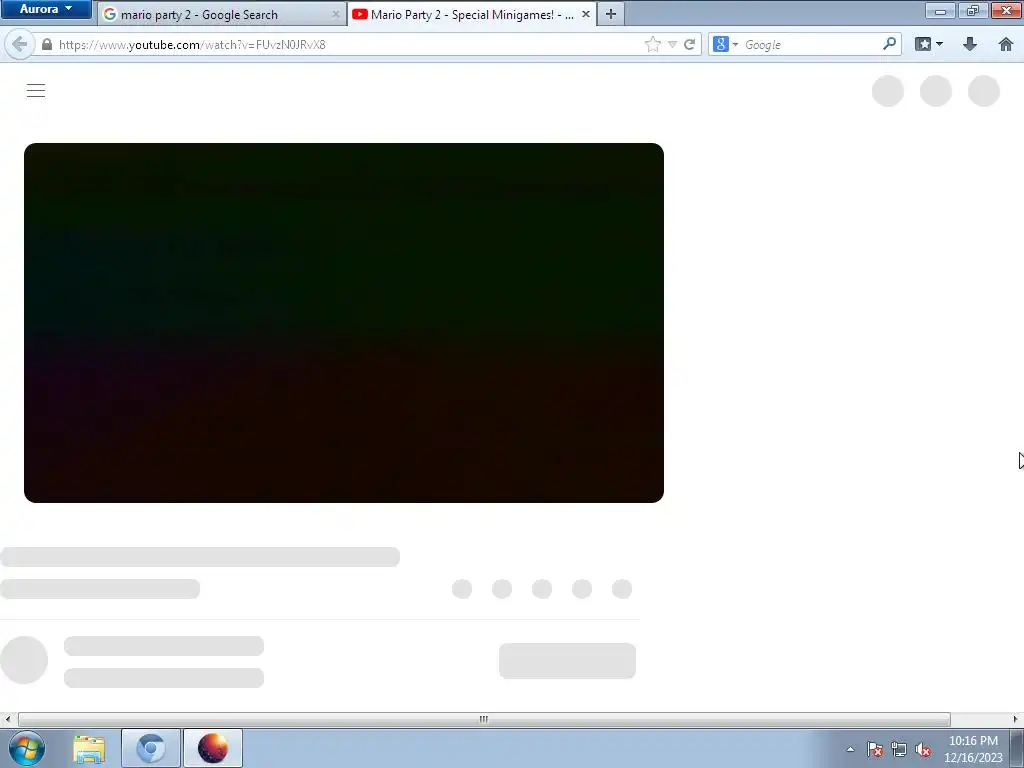Click in the Google search box
The image size is (1024, 768).
810,44
